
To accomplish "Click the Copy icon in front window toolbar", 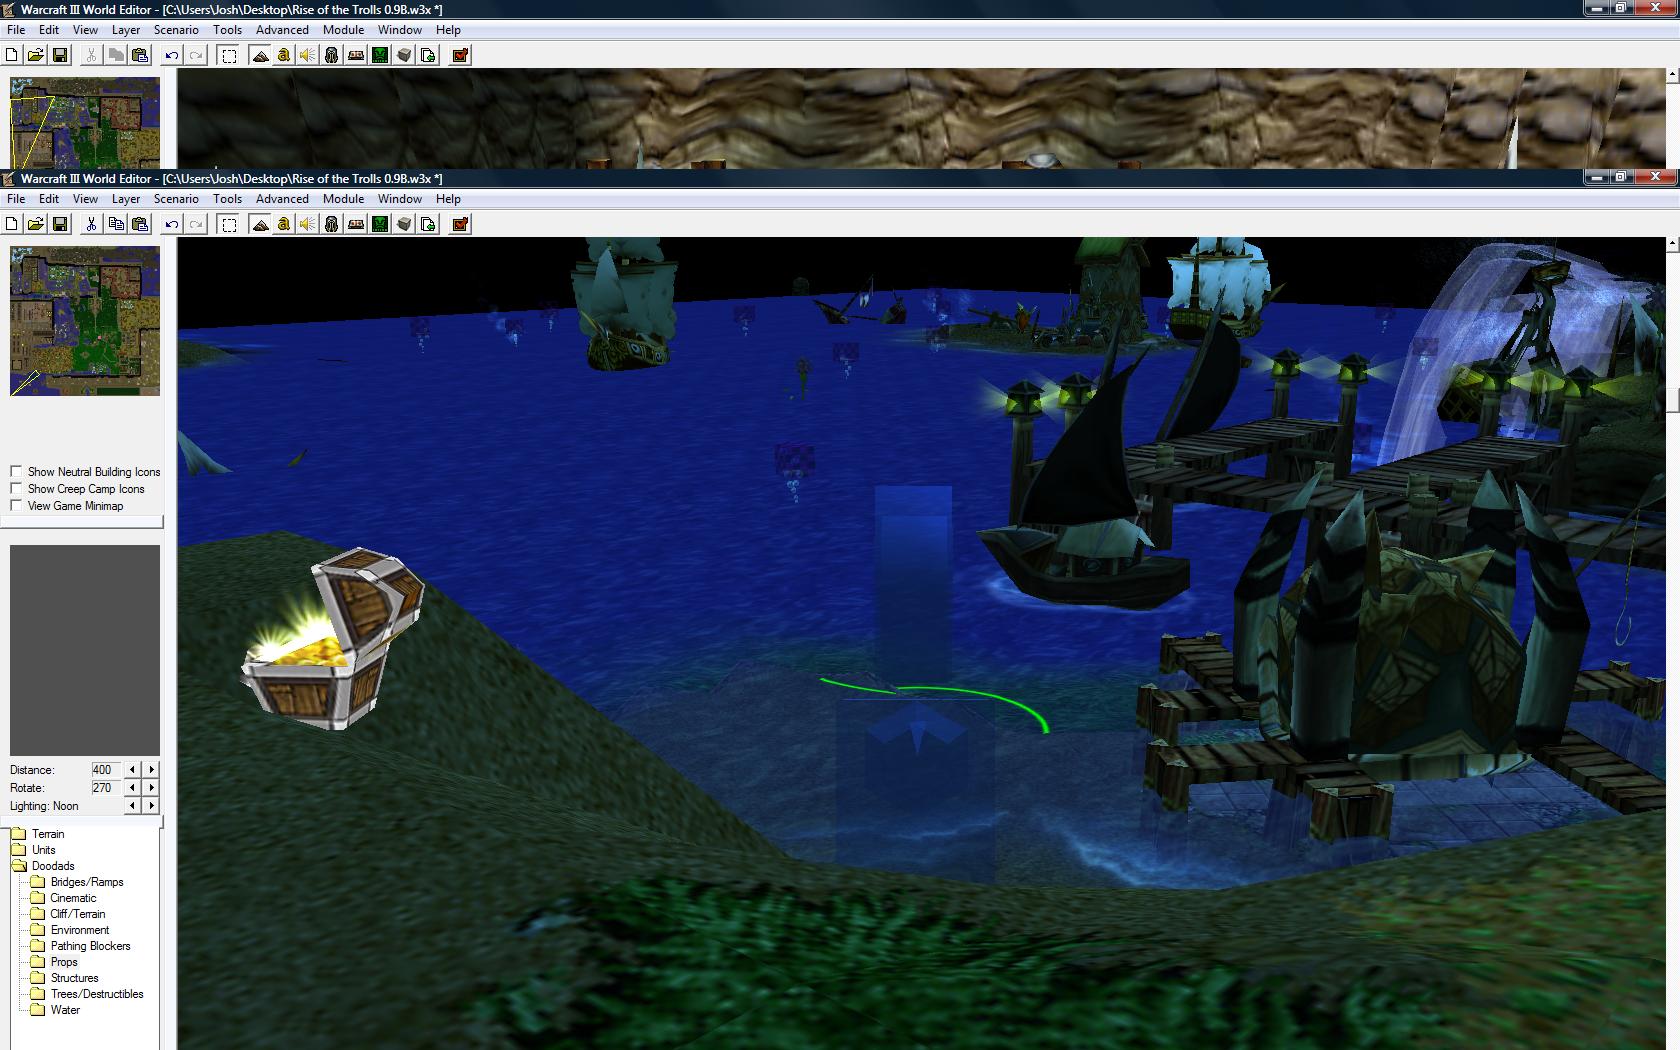I will [x=116, y=224].
